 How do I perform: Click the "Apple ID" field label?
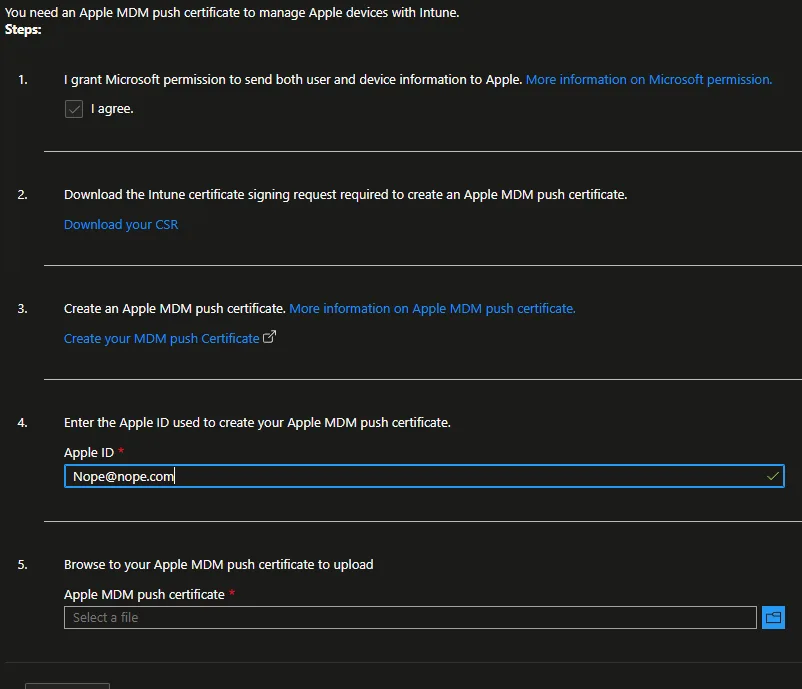click(x=88, y=452)
